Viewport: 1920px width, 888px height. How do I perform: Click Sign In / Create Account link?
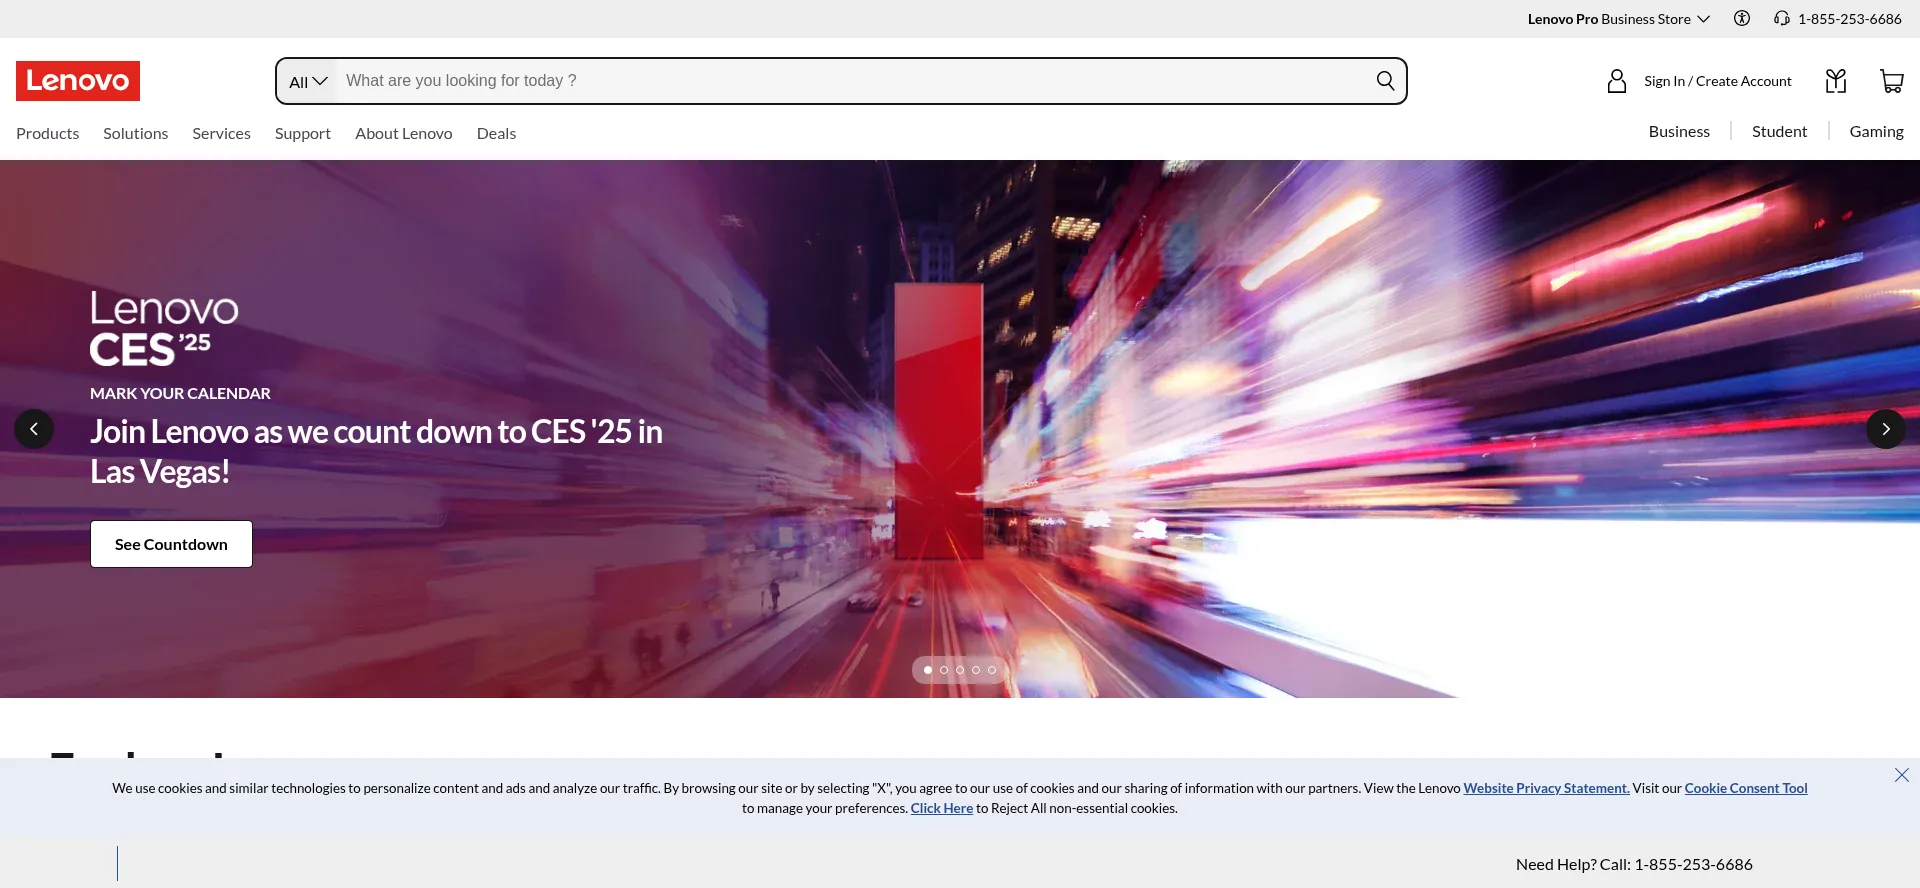tap(1717, 81)
